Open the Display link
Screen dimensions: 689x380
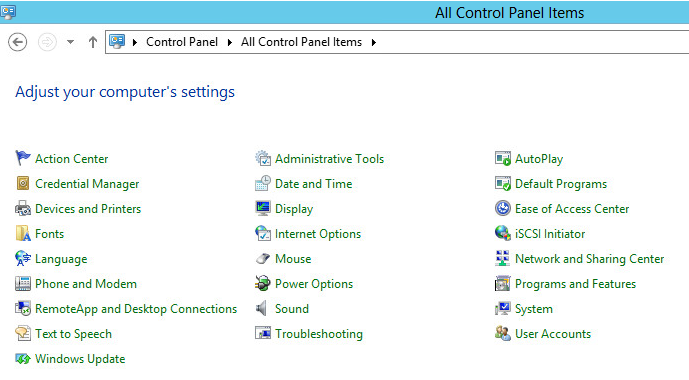point(294,209)
